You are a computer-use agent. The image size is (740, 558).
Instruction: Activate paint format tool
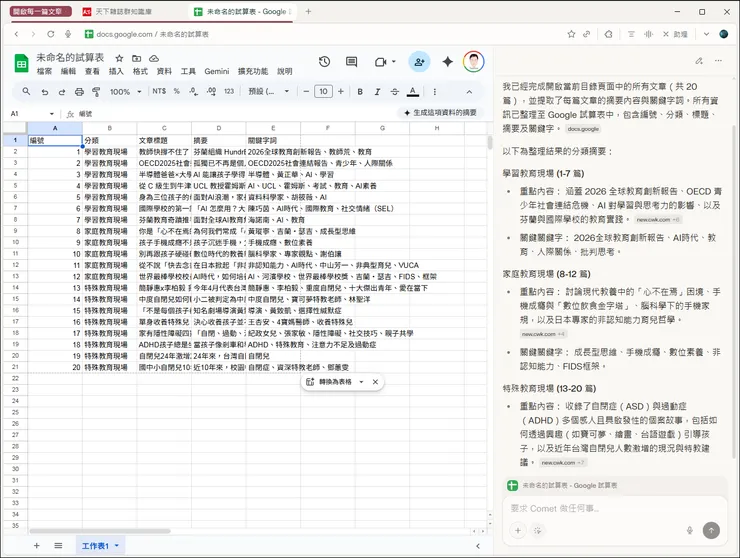(x=96, y=92)
